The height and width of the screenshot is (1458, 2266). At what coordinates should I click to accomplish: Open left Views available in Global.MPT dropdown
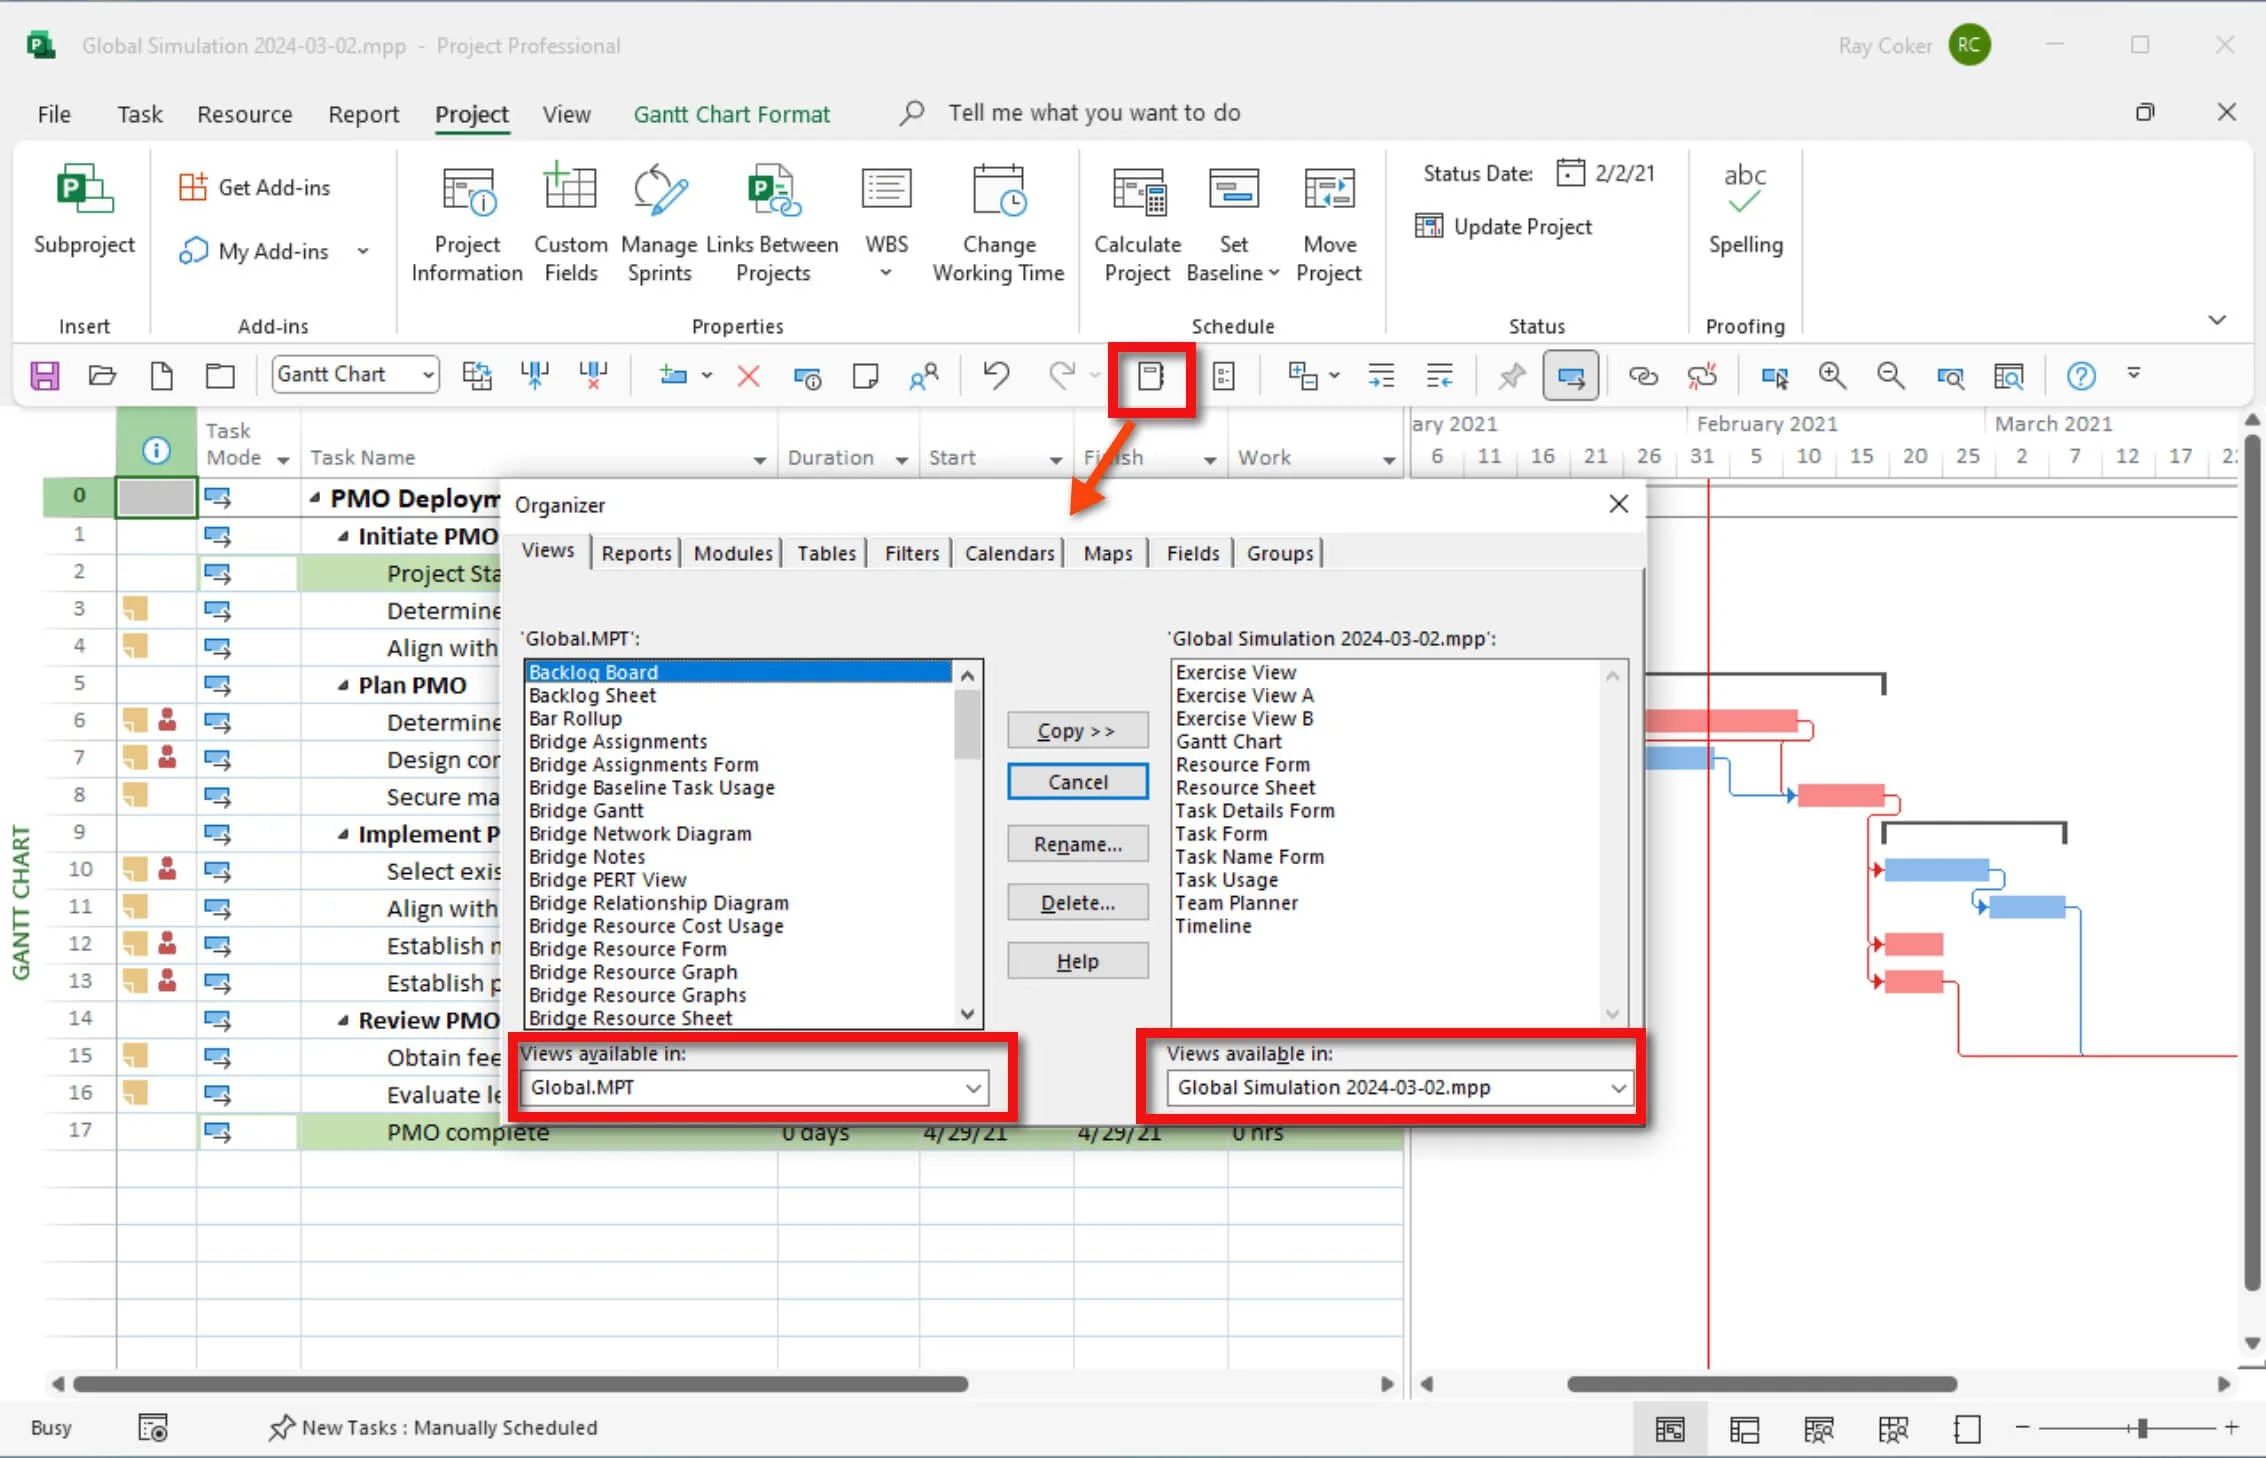coord(973,1088)
